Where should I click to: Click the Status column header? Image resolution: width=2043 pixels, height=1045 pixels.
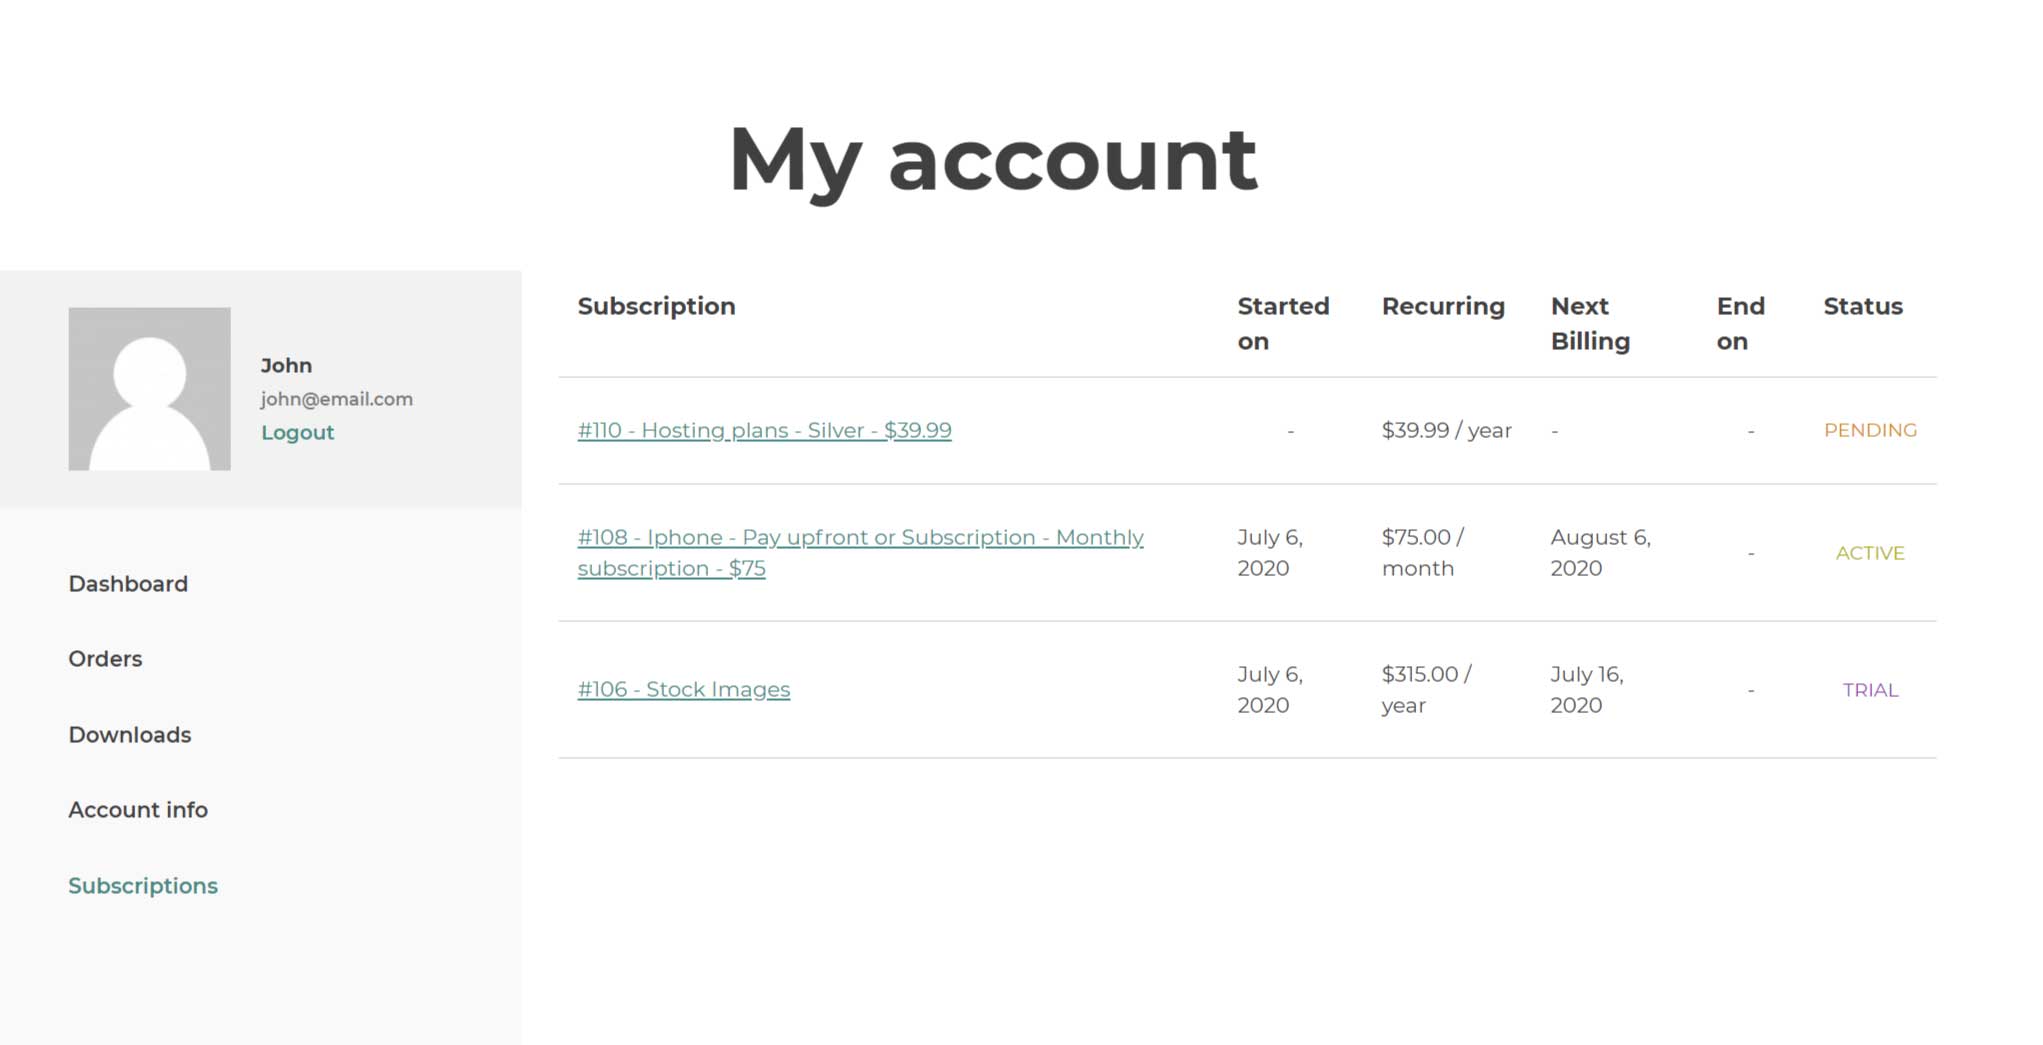tap(1863, 306)
